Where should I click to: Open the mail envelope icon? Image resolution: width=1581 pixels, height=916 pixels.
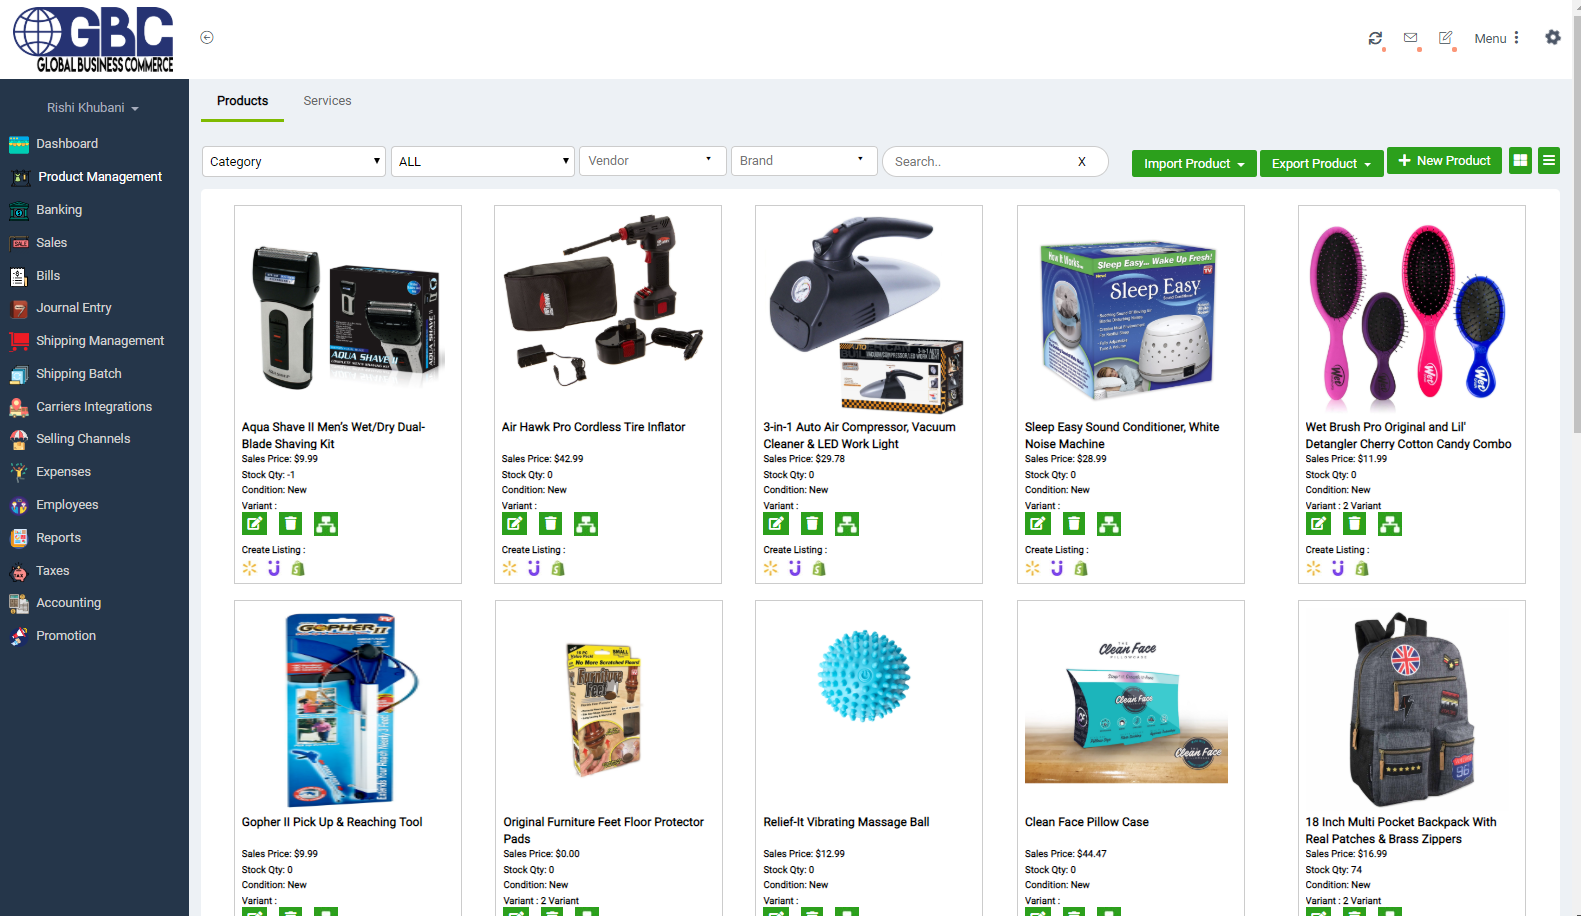click(x=1410, y=38)
